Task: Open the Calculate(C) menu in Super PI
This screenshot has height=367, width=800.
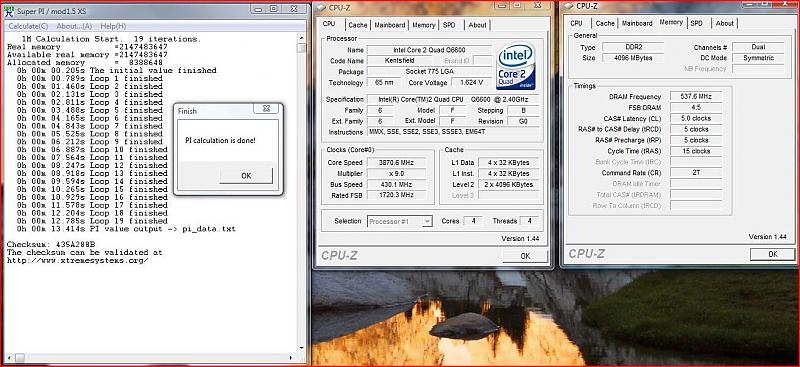Action: coord(28,26)
